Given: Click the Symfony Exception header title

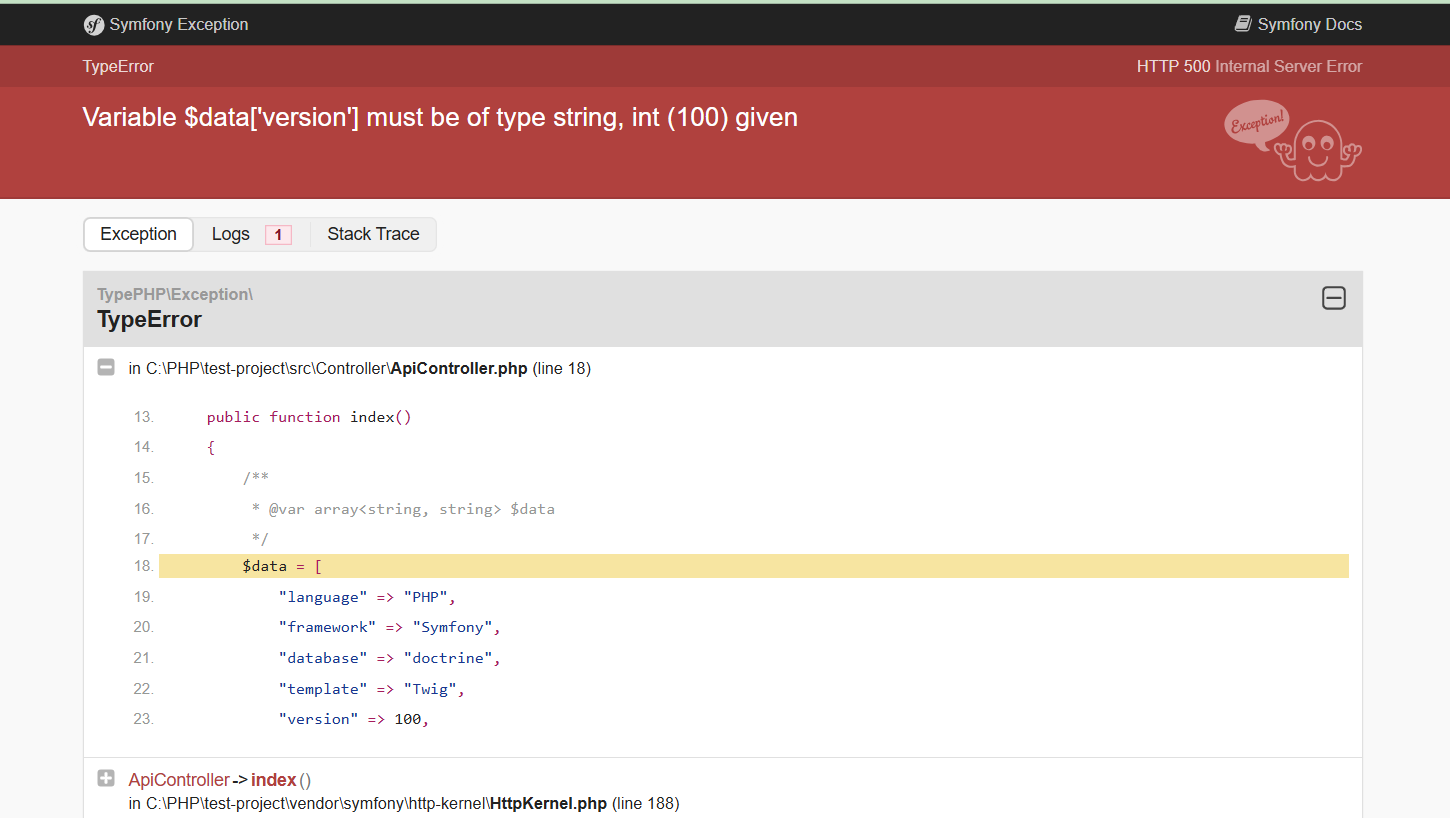Looking at the screenshot, I should click(179, 25).
